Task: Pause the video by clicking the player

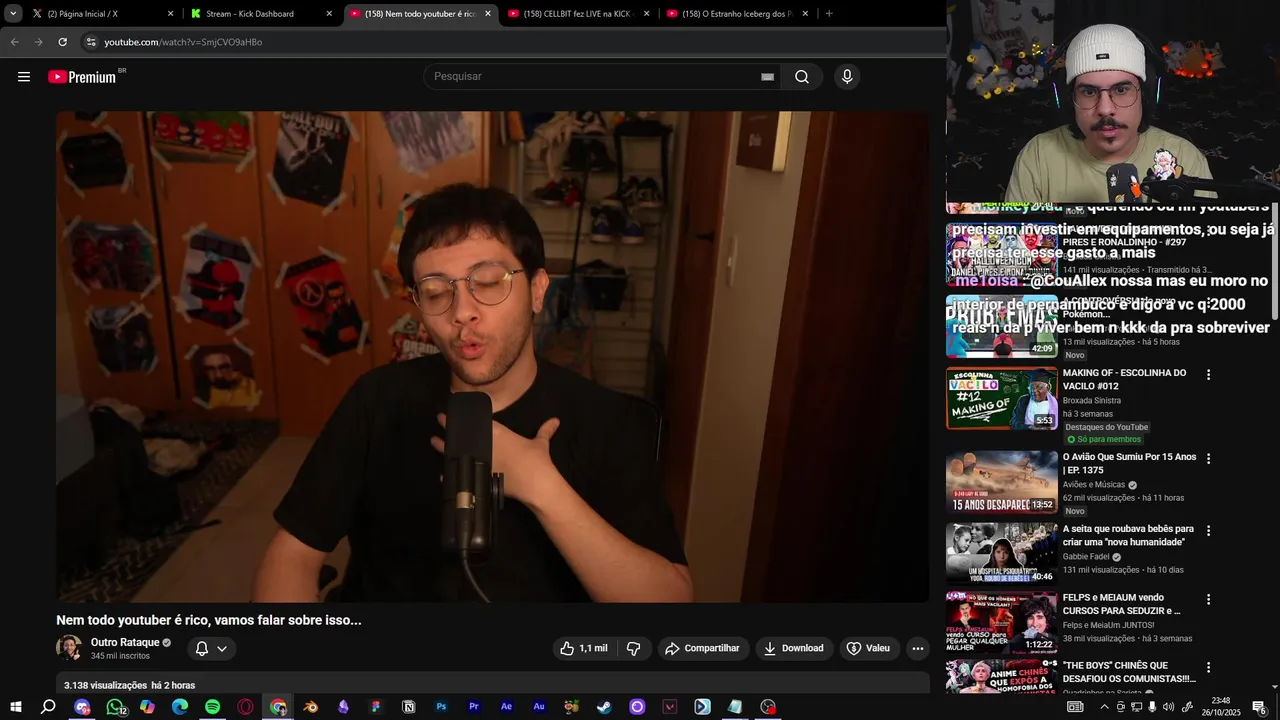Action: point(493,357)
